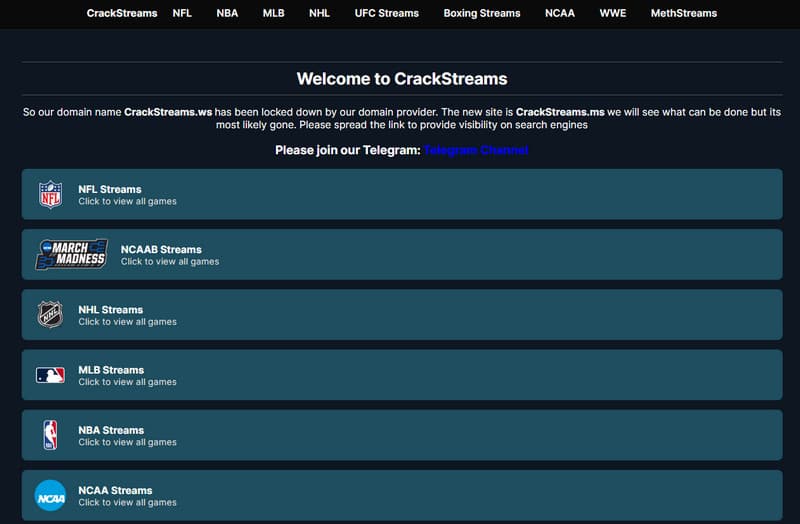
Task: Open UFC Streams in the navigation bar
Action: [x=386, y=14]
